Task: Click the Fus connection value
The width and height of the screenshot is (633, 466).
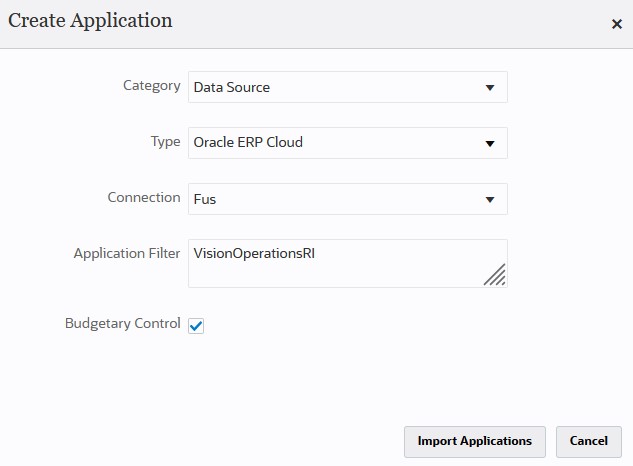Action: point(205,199)
